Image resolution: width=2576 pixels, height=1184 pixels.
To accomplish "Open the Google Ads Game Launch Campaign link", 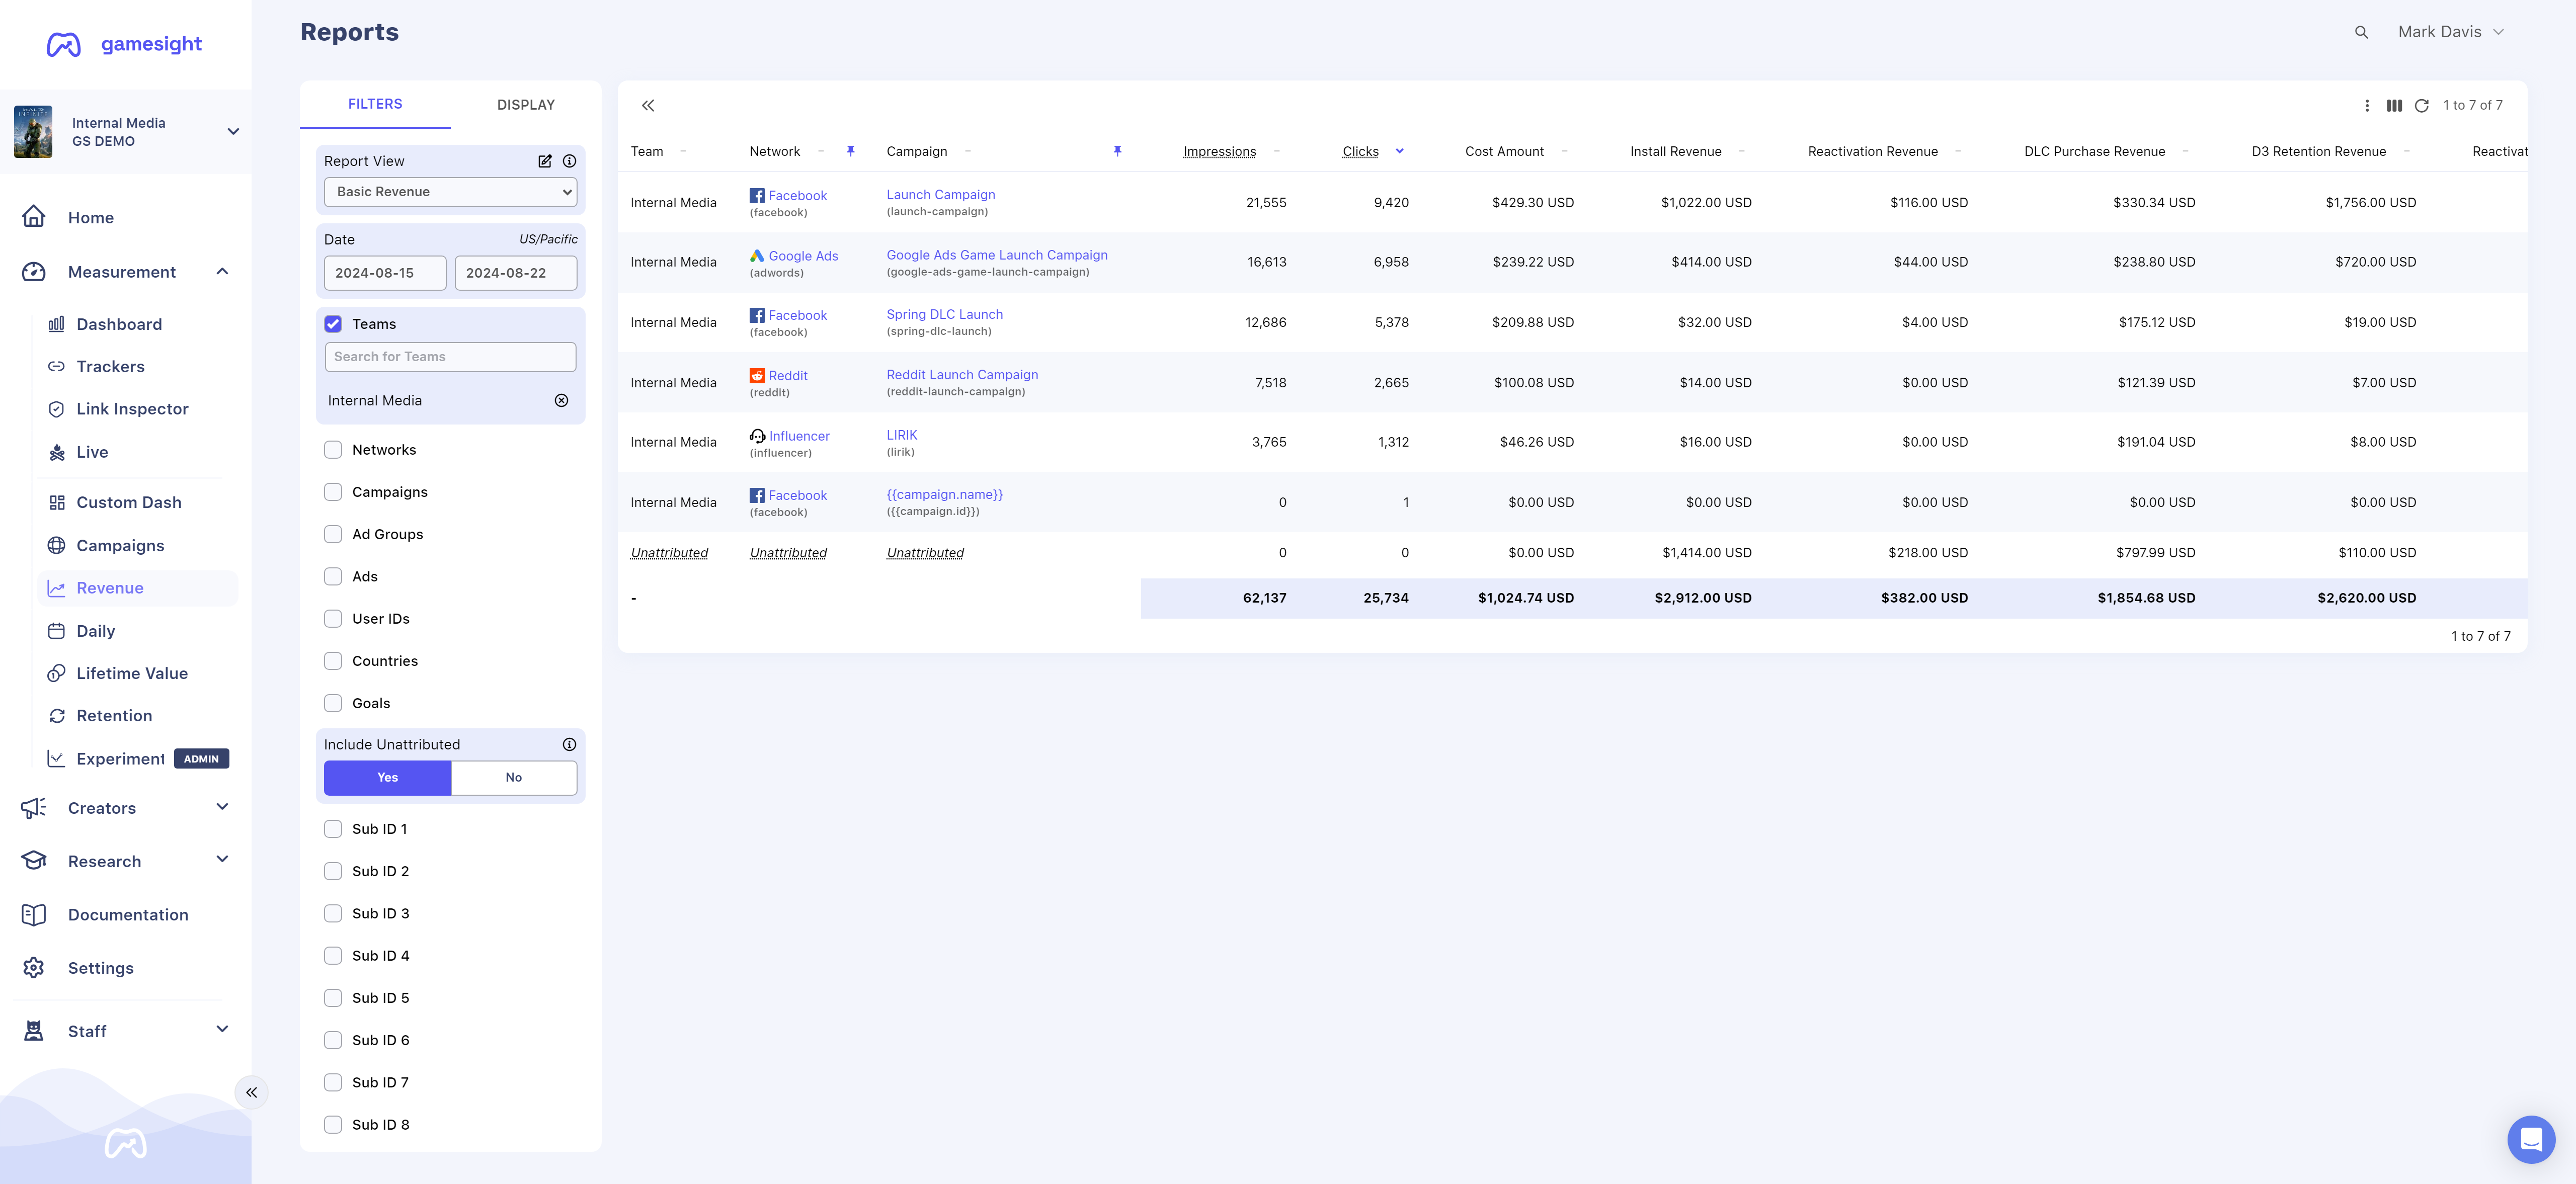I will [x=997, y=255].
